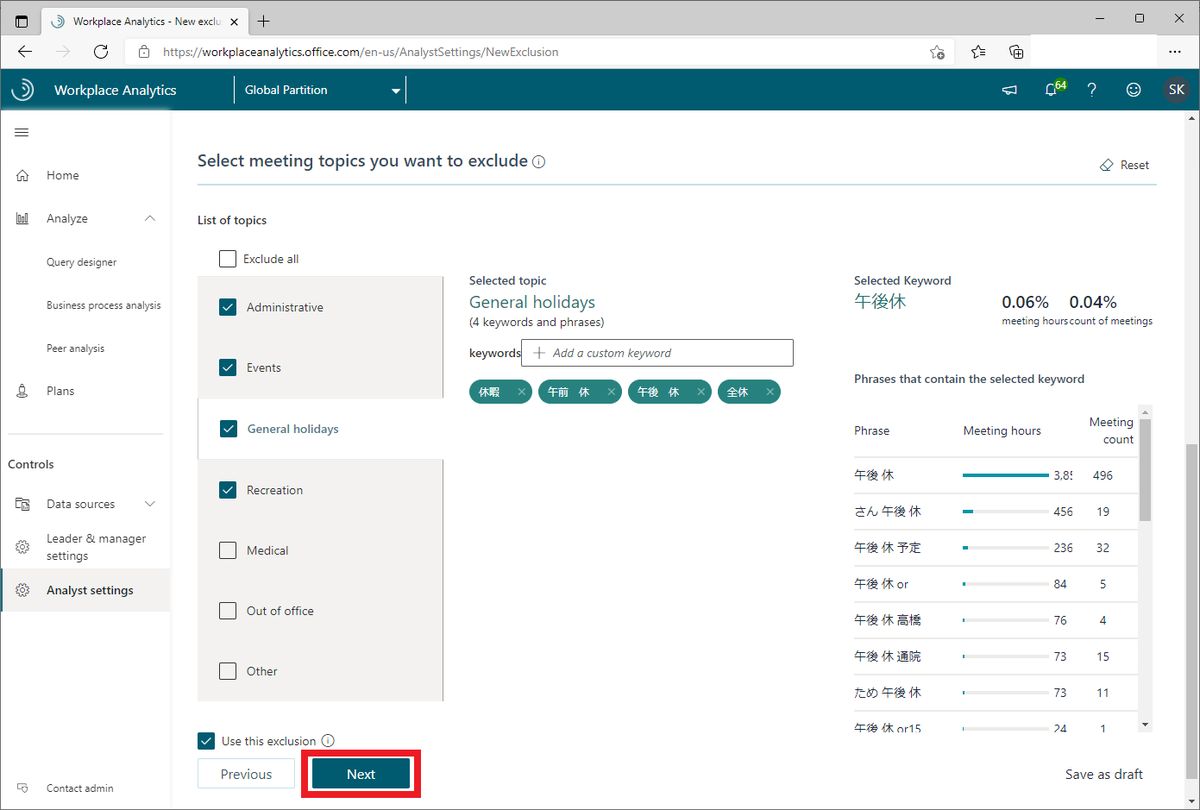Open browser Collections icon
1200x810 pixels.
(1016, 51)
